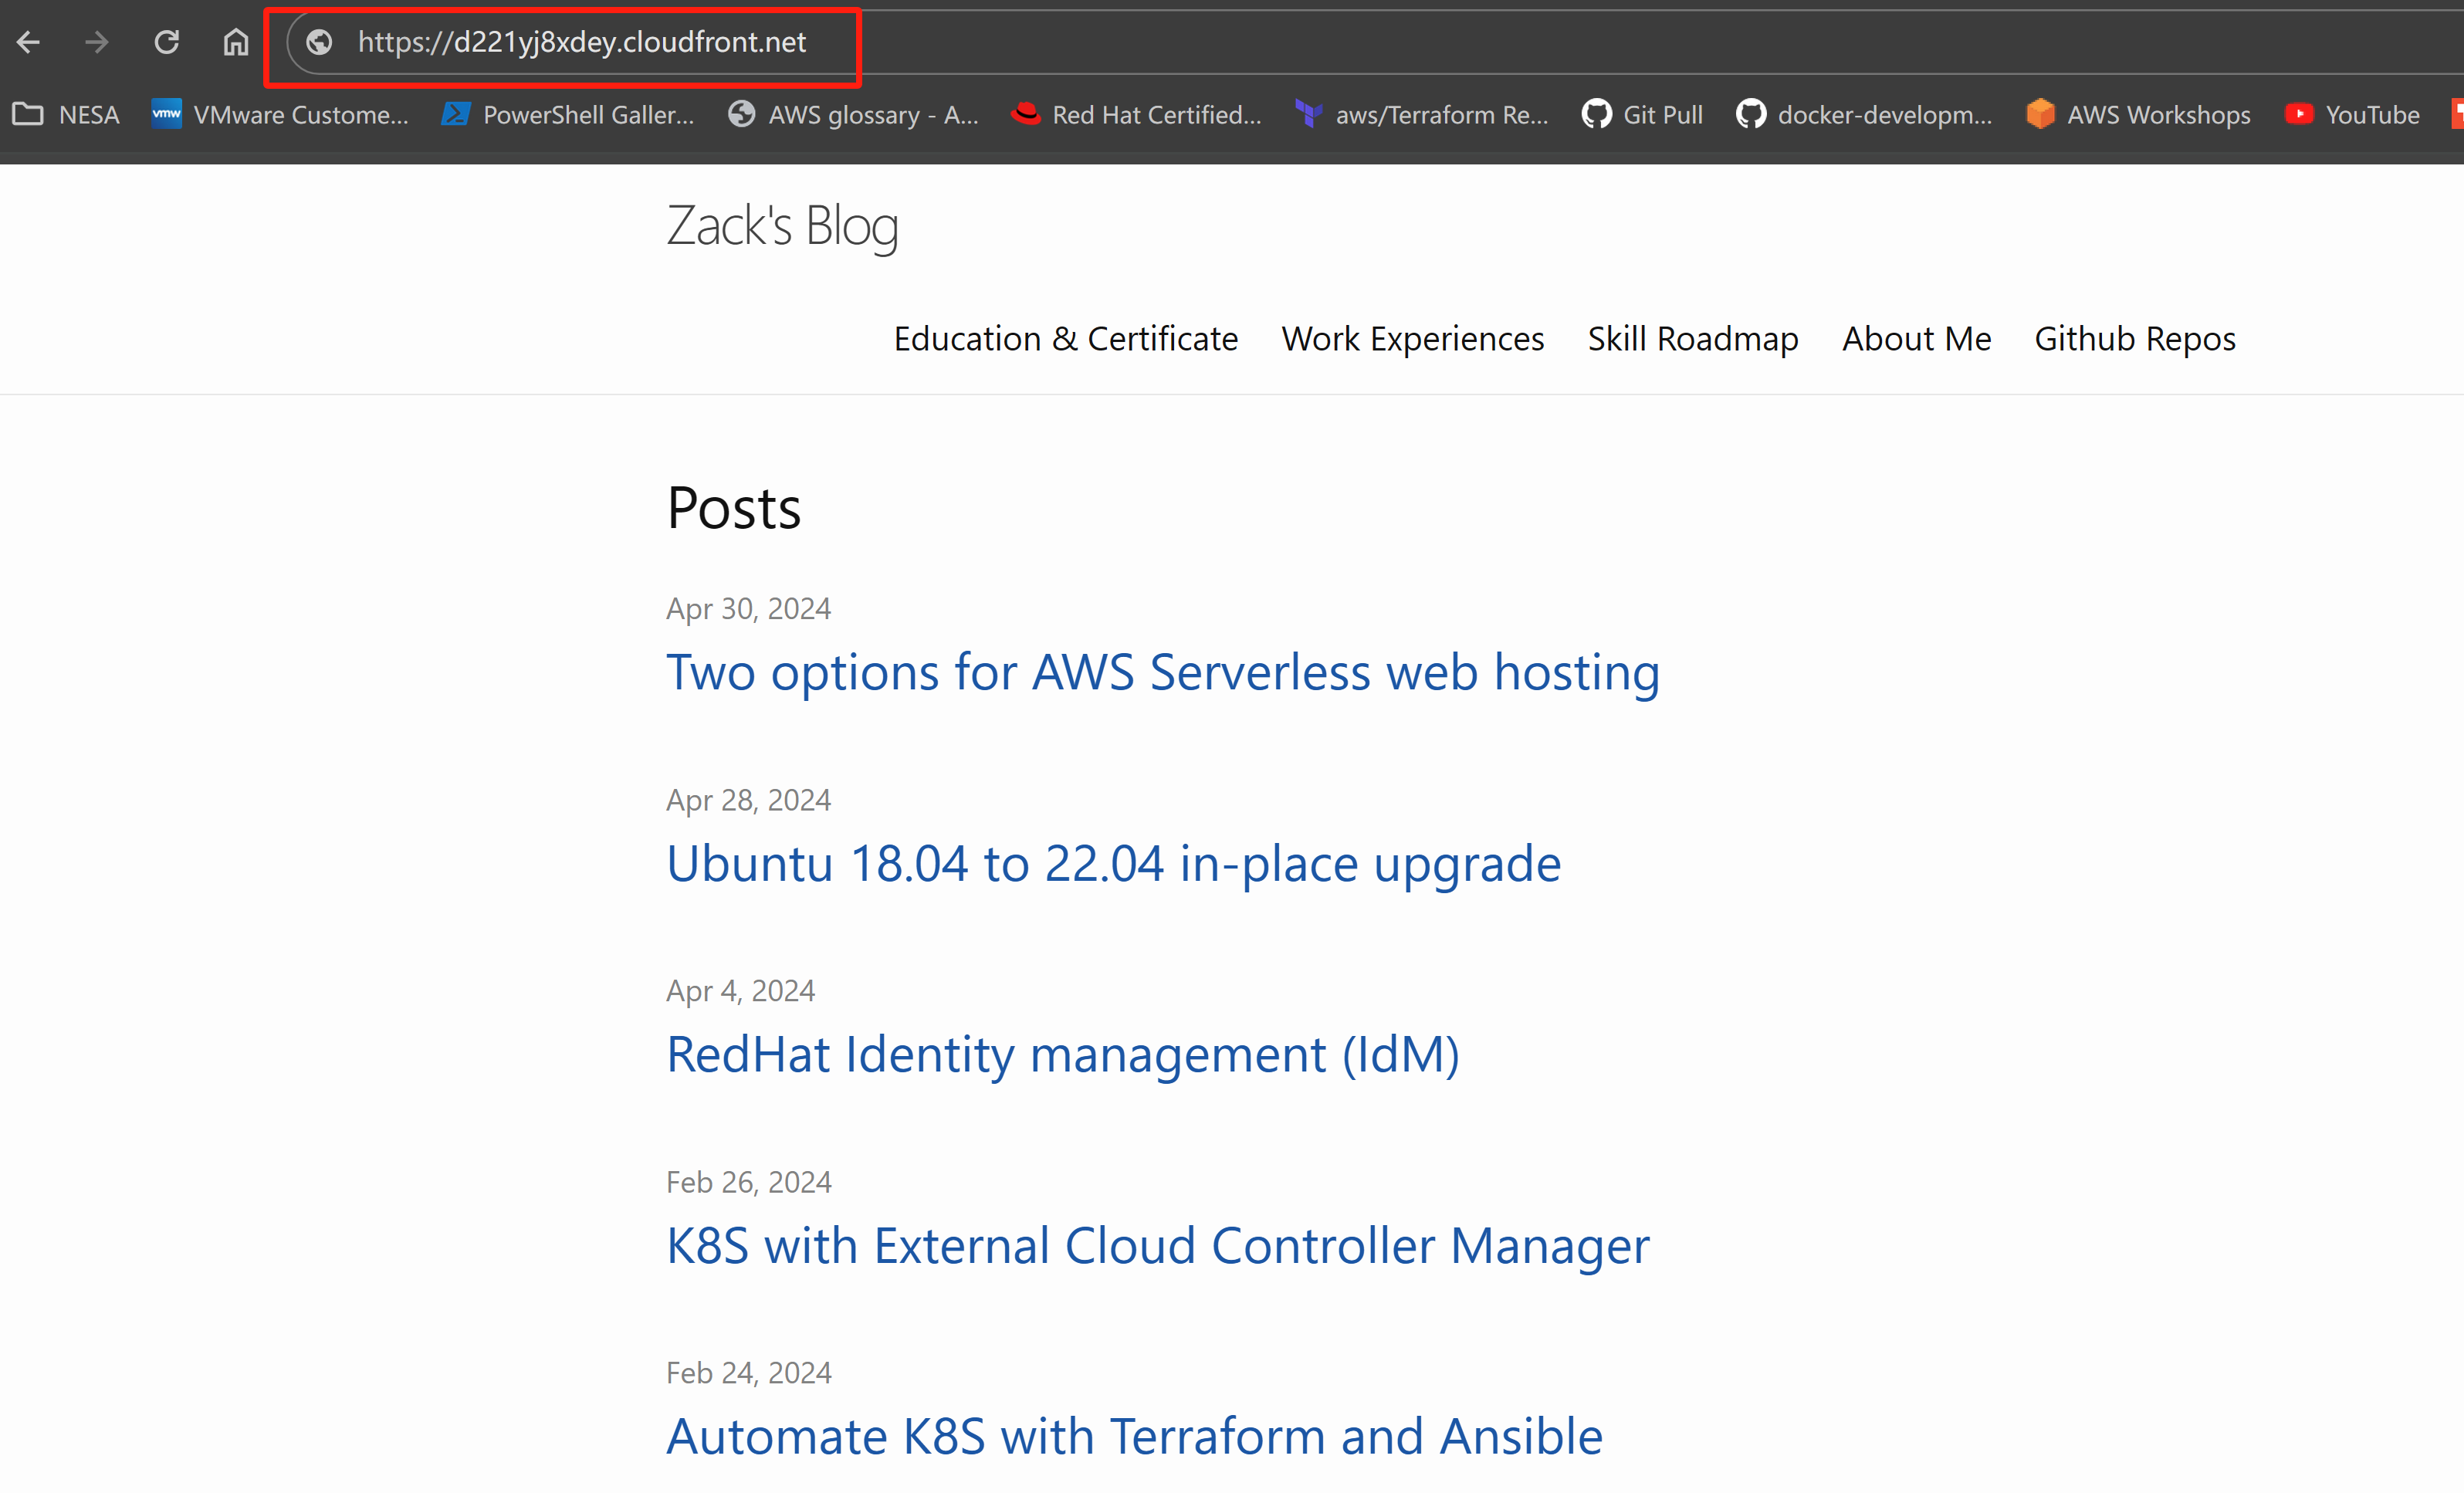2464x1493 pixels.
Task: Open the RedHat Identity management post
Action: click(x=1063, y=1055)
